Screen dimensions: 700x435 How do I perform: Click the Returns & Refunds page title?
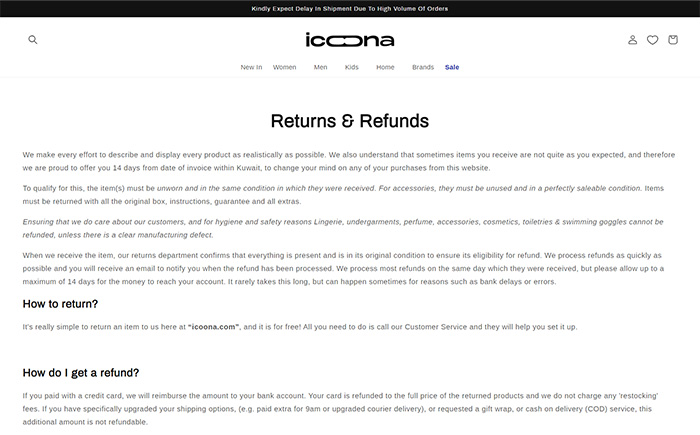pyautogui.click(x=350, y=121)
